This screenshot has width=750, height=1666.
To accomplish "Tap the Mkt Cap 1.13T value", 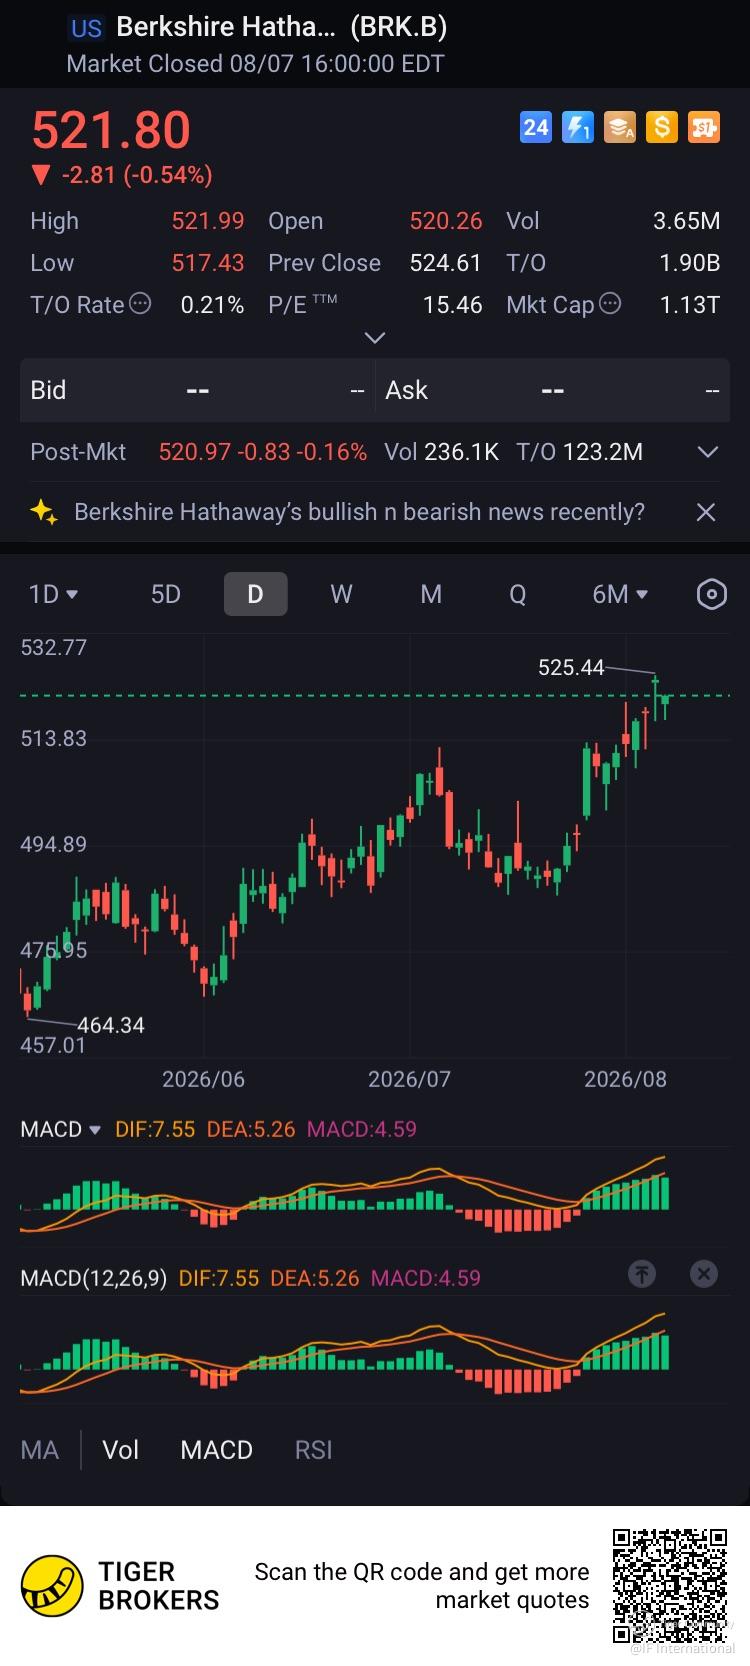I will tap(690, 305).
